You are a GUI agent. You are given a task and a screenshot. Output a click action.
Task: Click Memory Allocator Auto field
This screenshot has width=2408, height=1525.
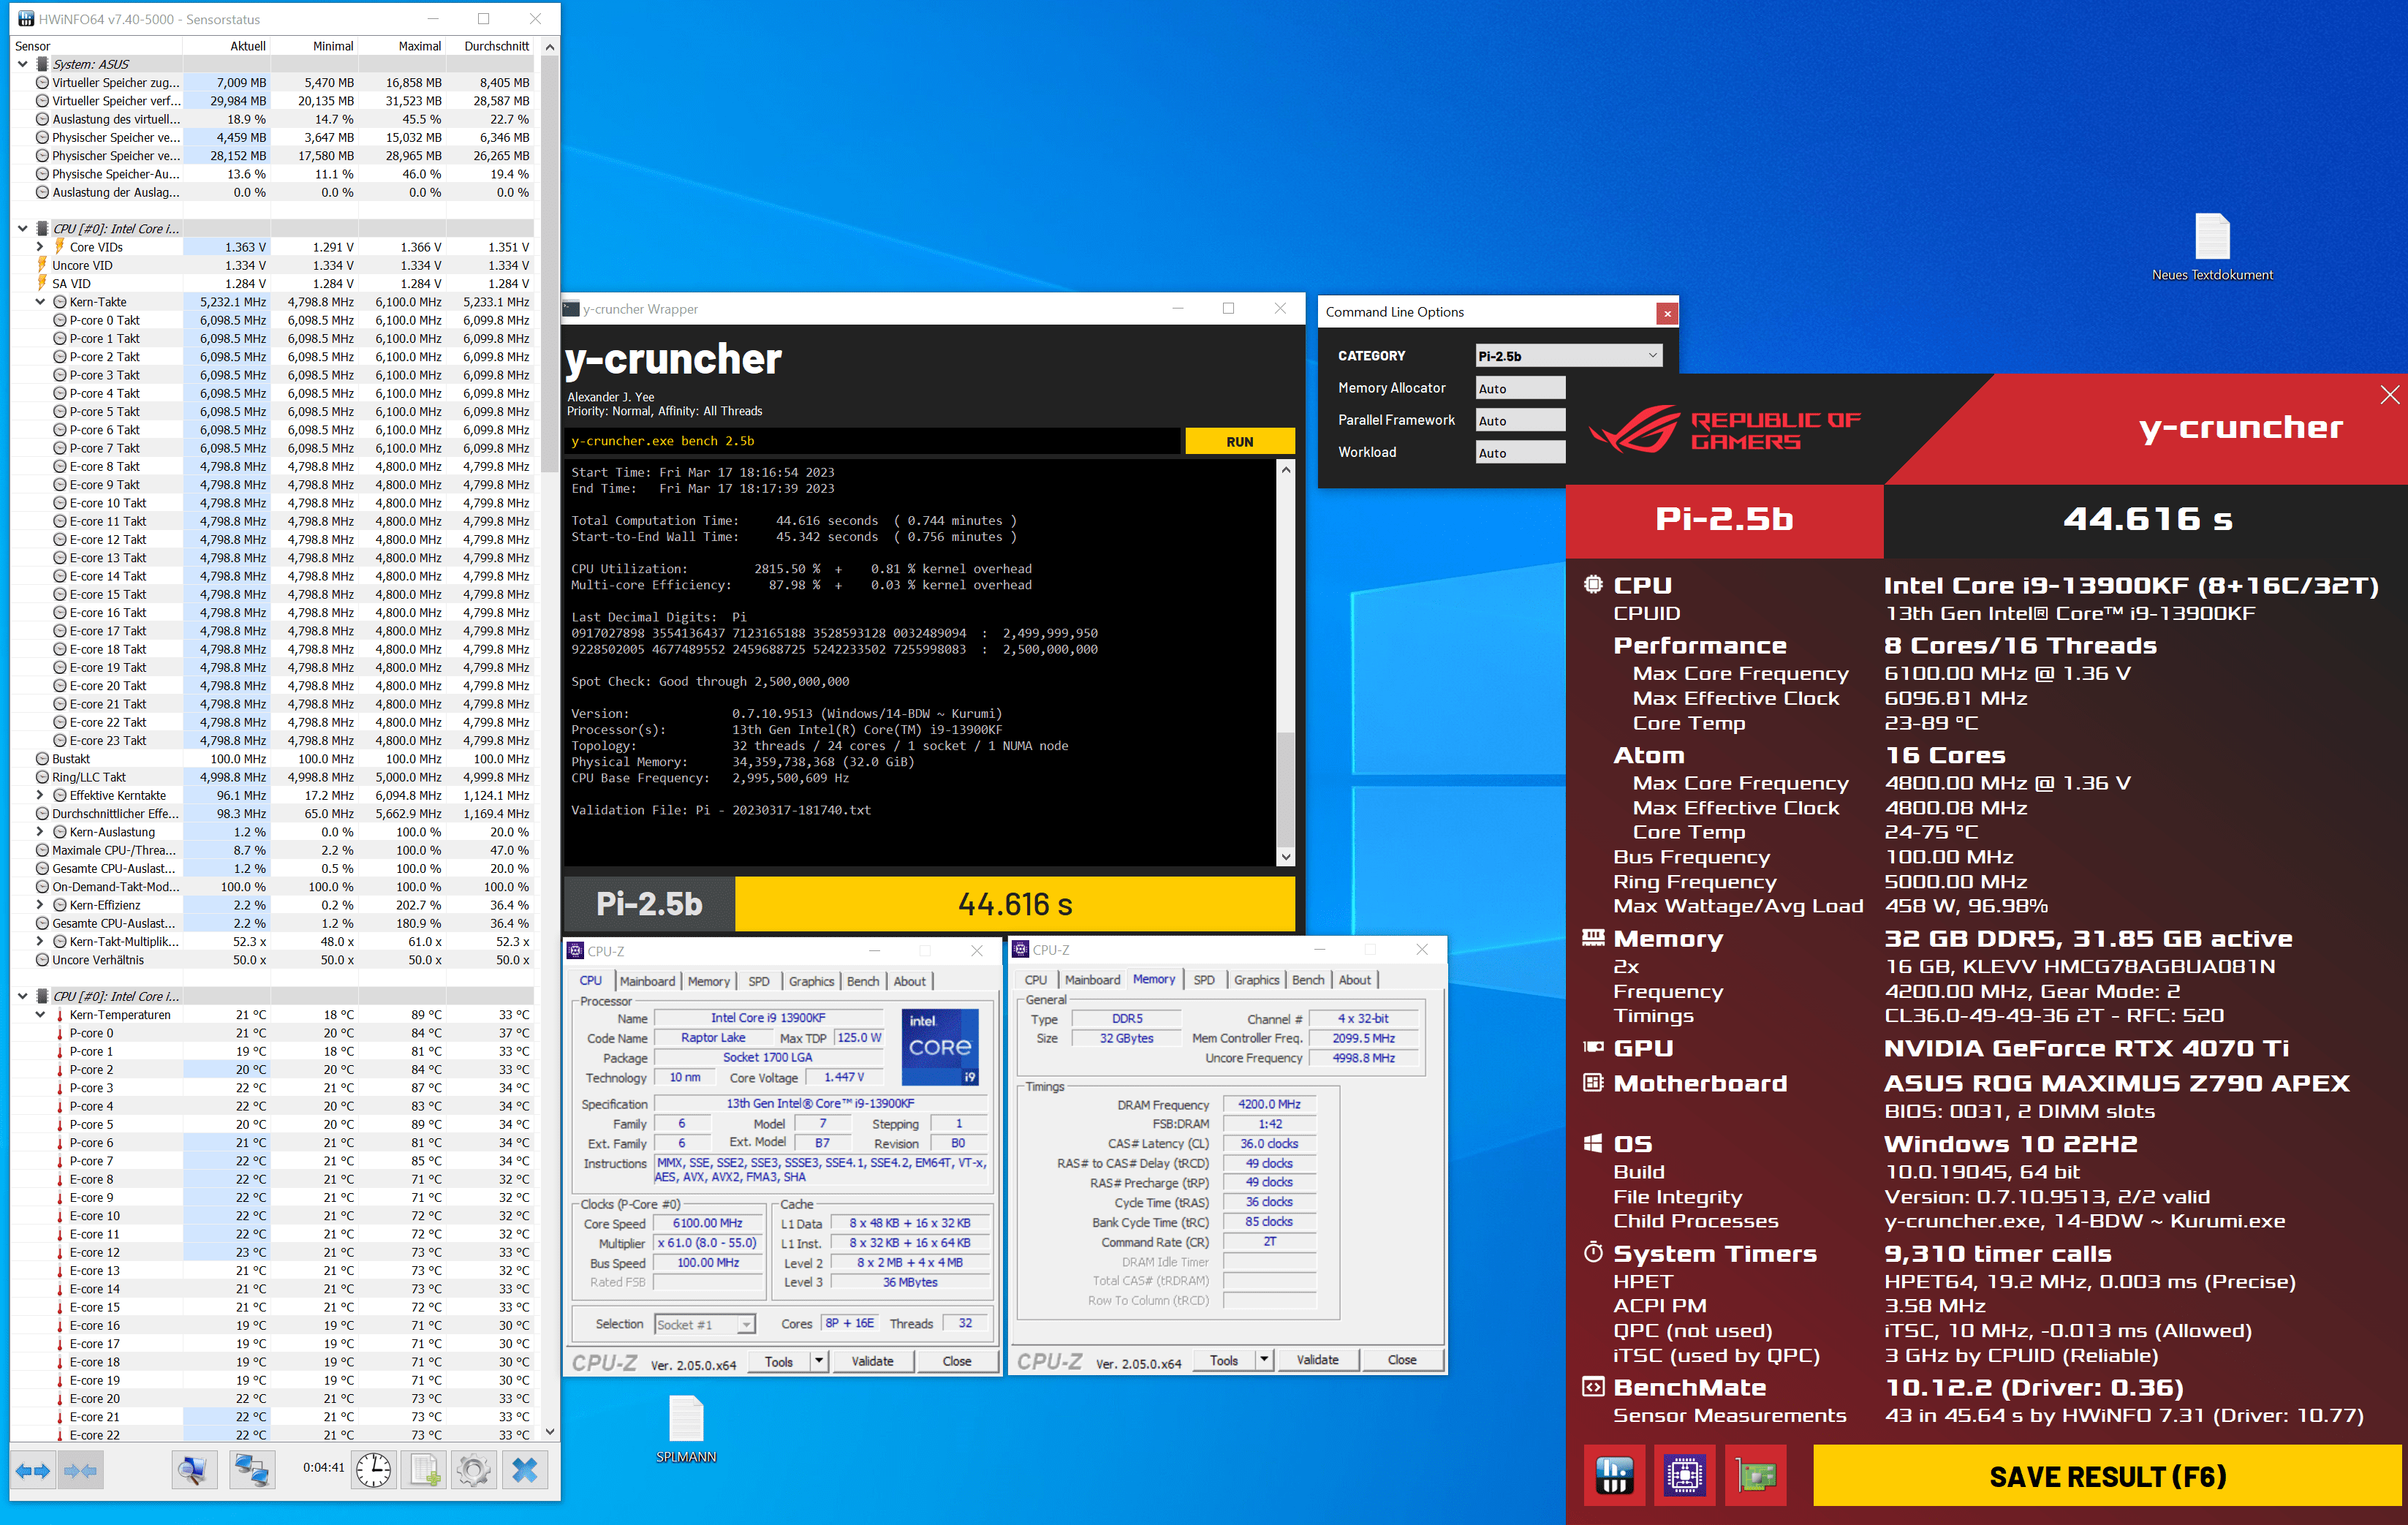[1520, 389]
